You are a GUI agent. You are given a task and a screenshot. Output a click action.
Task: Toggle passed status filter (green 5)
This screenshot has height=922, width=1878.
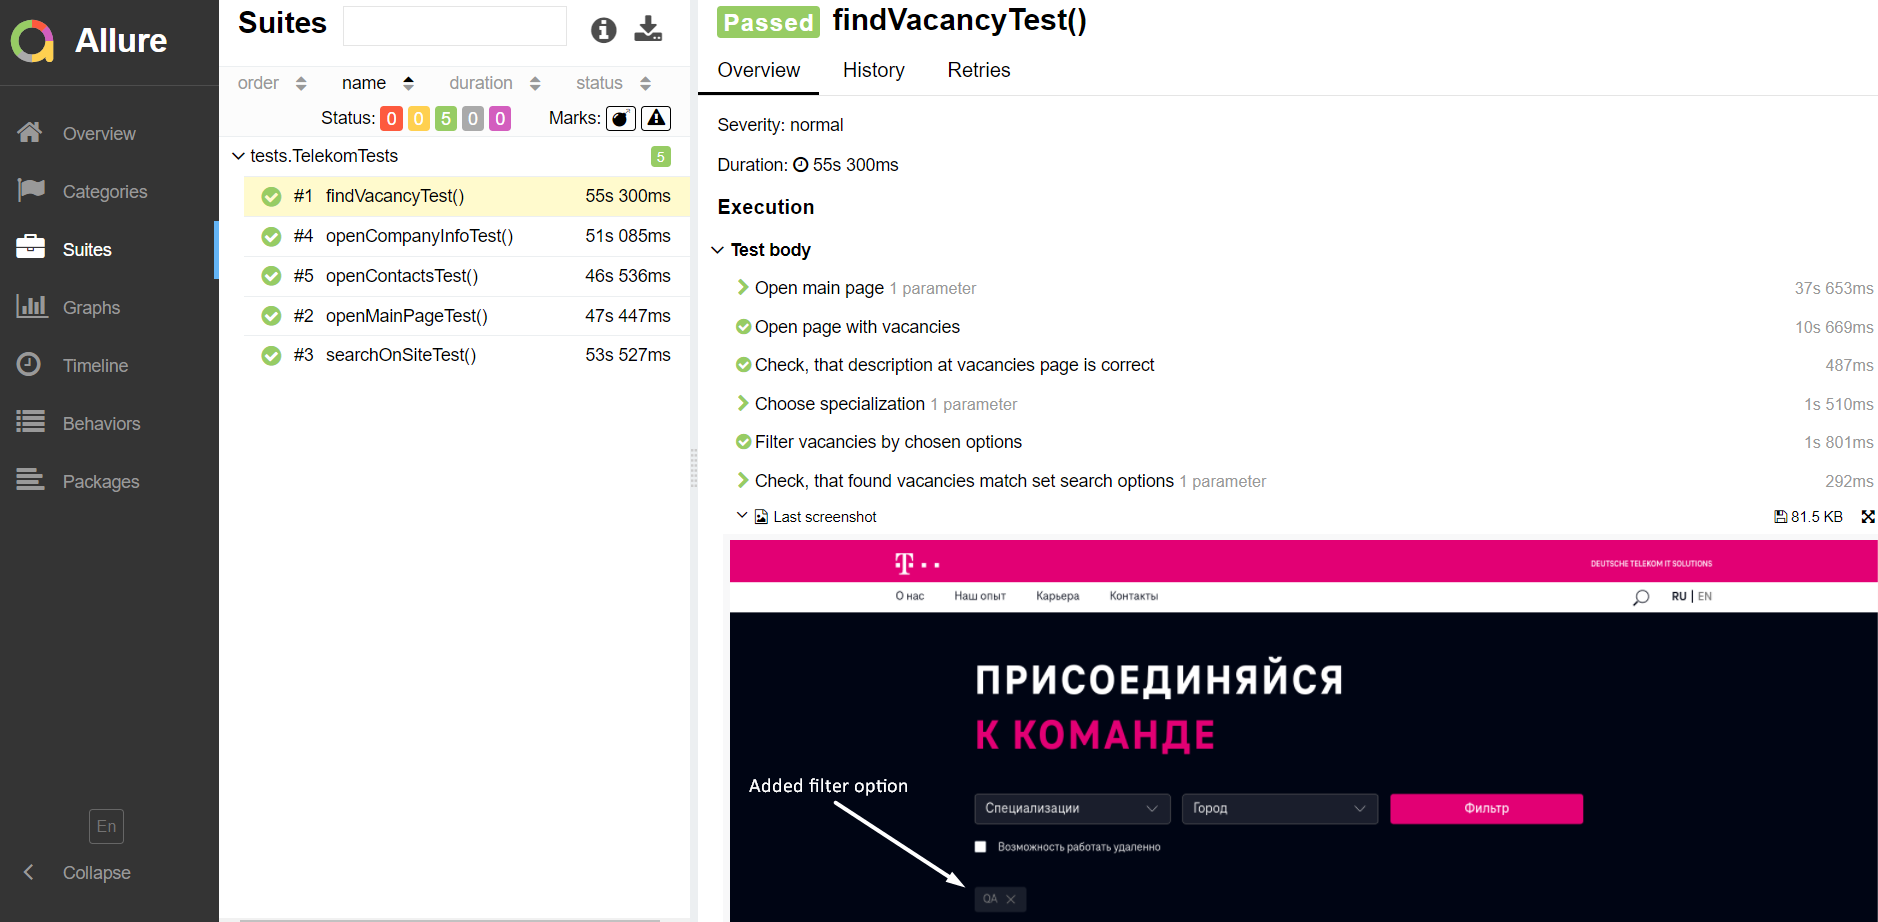click(x=446, y=119)
